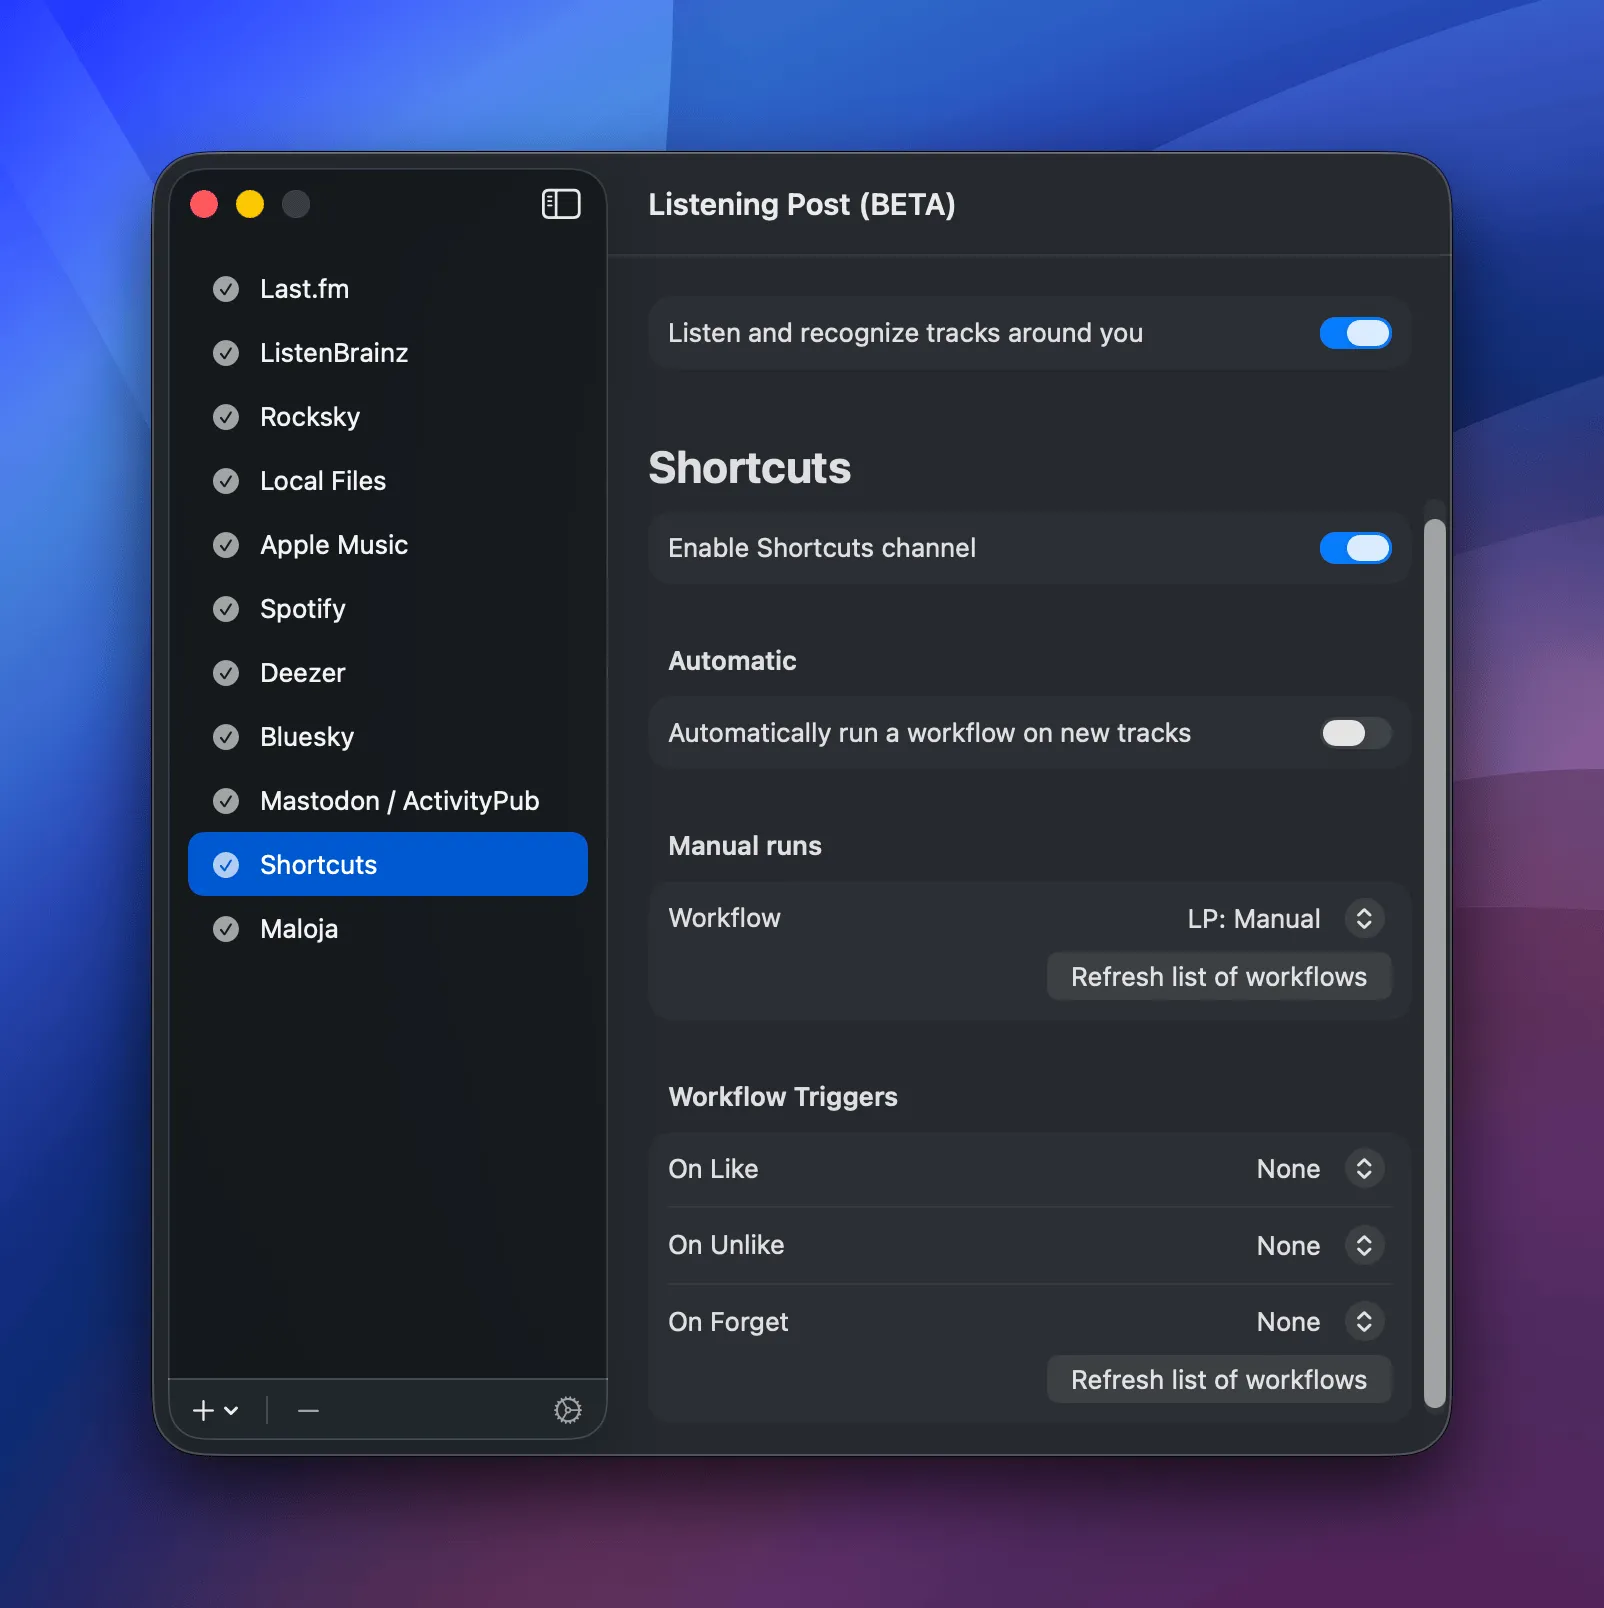Click the Apple Music checkmark icon
The height and width of the screenshot is (1608, 1604).
226,545
